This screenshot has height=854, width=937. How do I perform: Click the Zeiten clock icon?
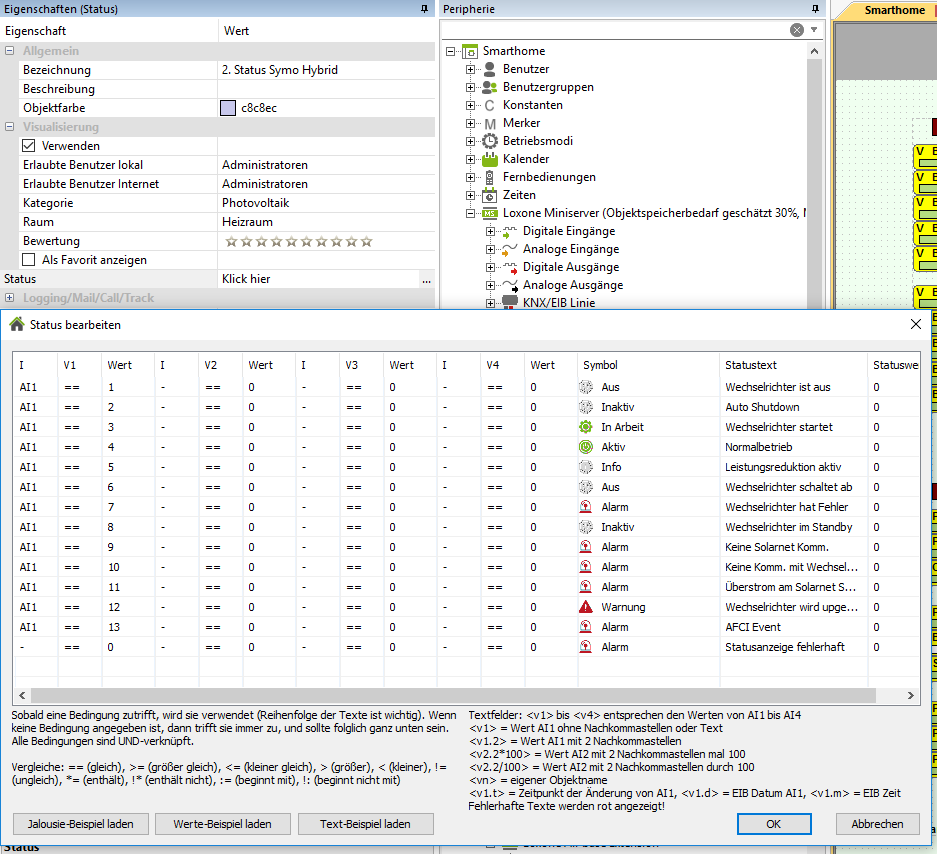[x=490, y=195]
